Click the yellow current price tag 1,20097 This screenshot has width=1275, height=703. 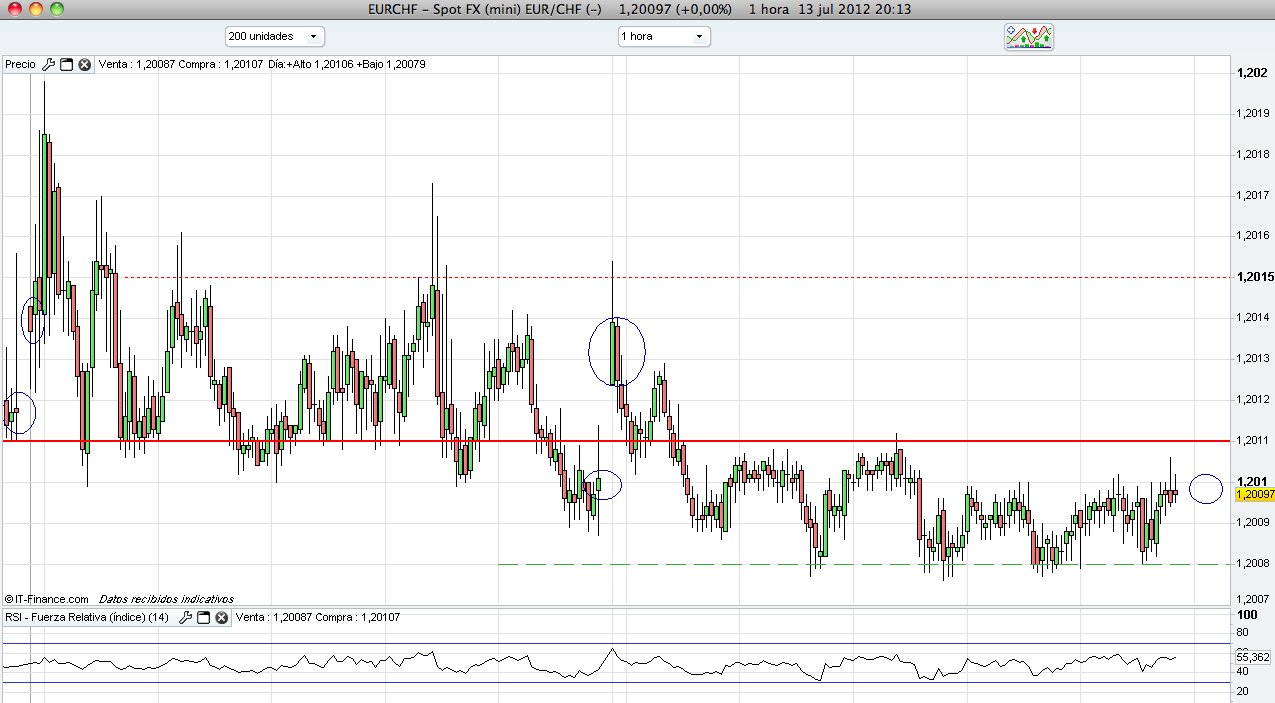[1254, 494]
